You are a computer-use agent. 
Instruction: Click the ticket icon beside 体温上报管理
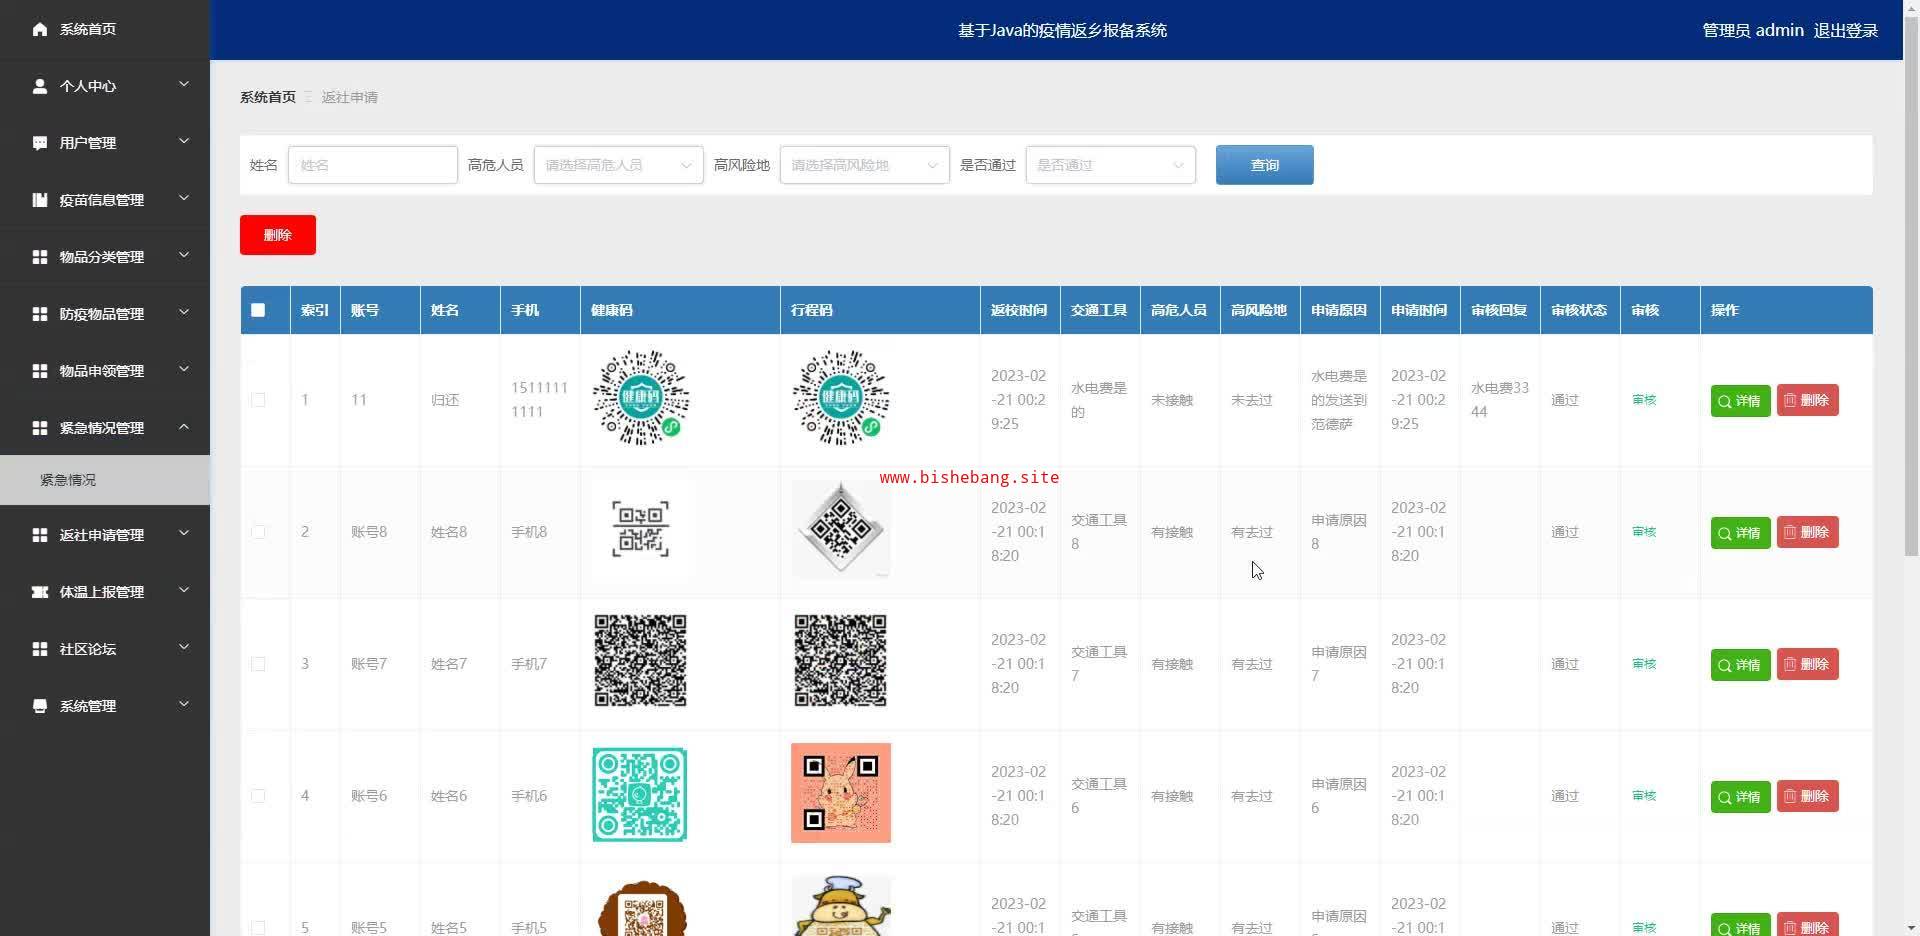pyautogui.click(x=39, y=592)
